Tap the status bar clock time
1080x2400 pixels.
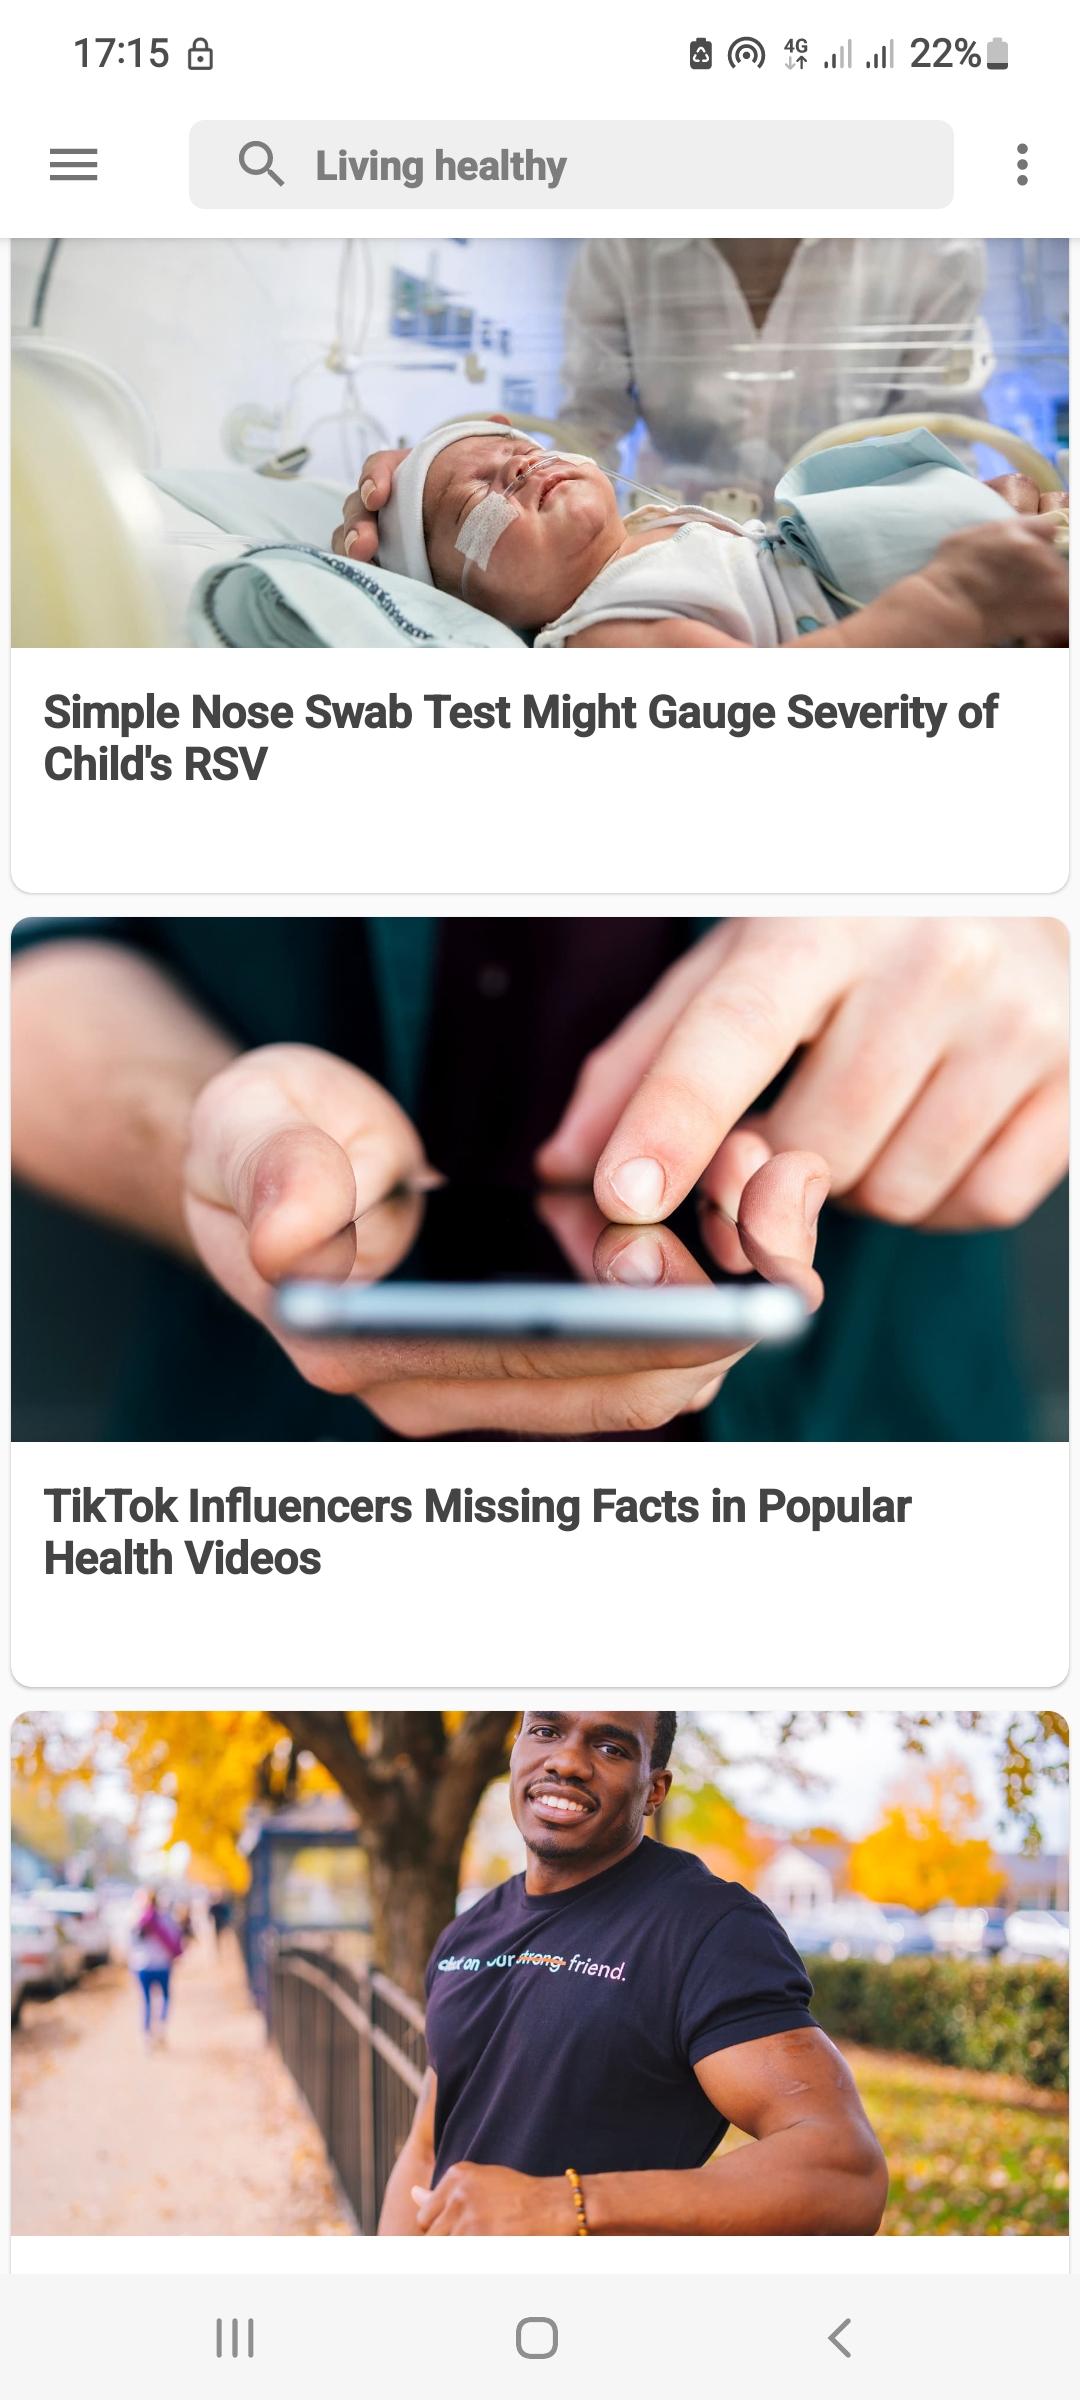coord(121,54)
